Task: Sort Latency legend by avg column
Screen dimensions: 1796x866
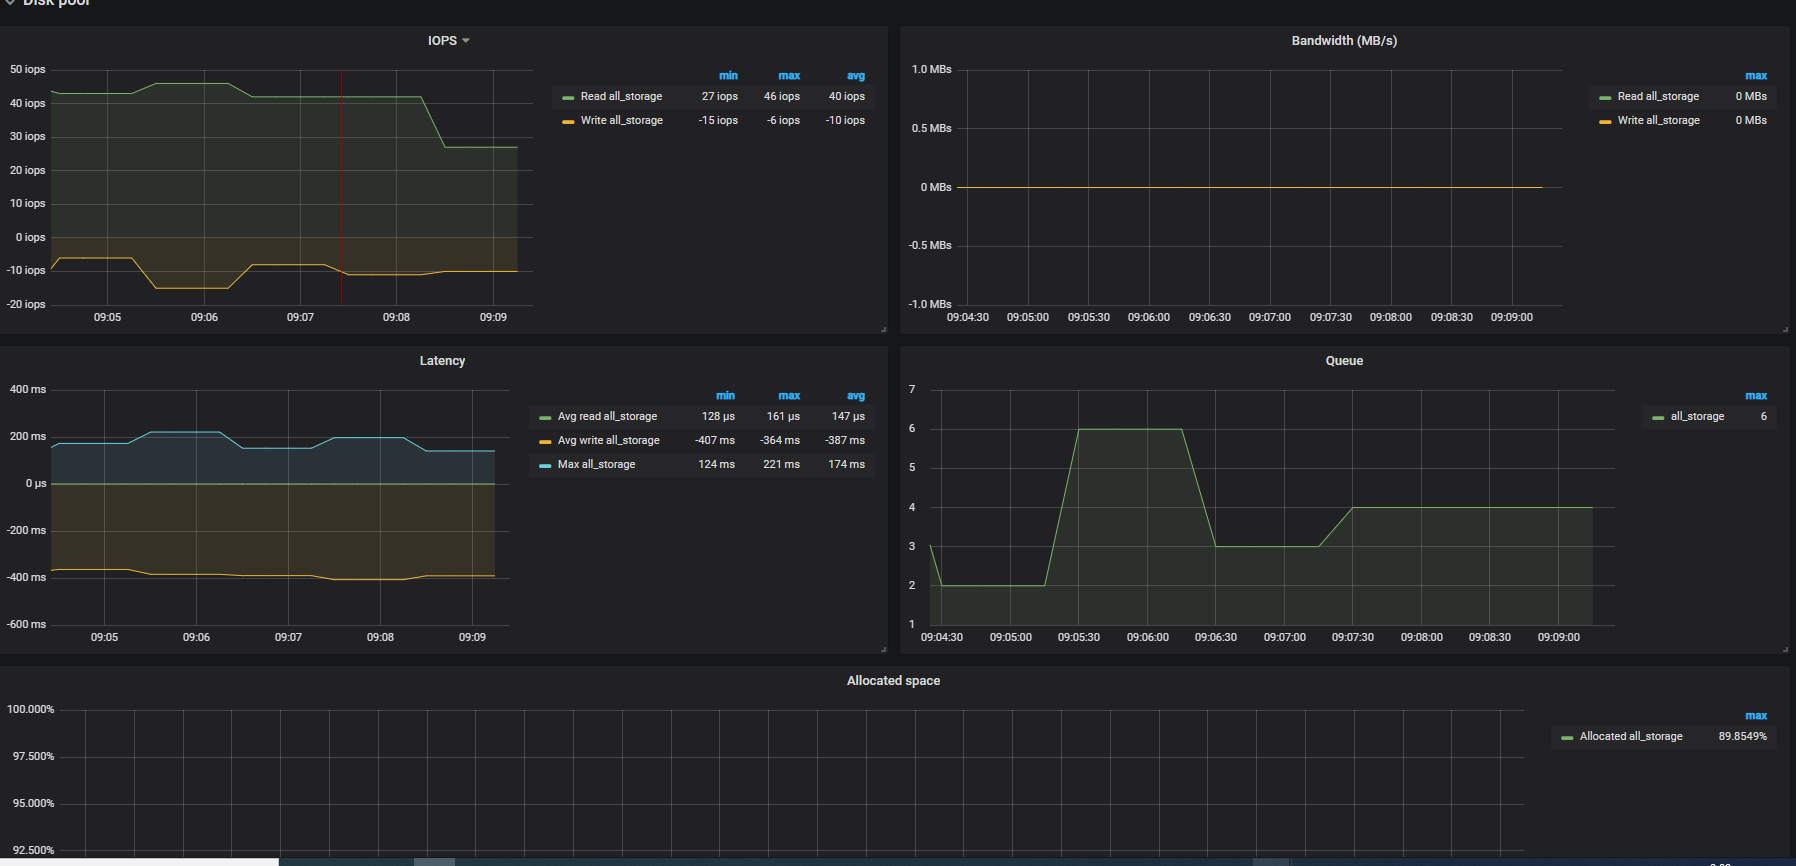Action: 856,396
